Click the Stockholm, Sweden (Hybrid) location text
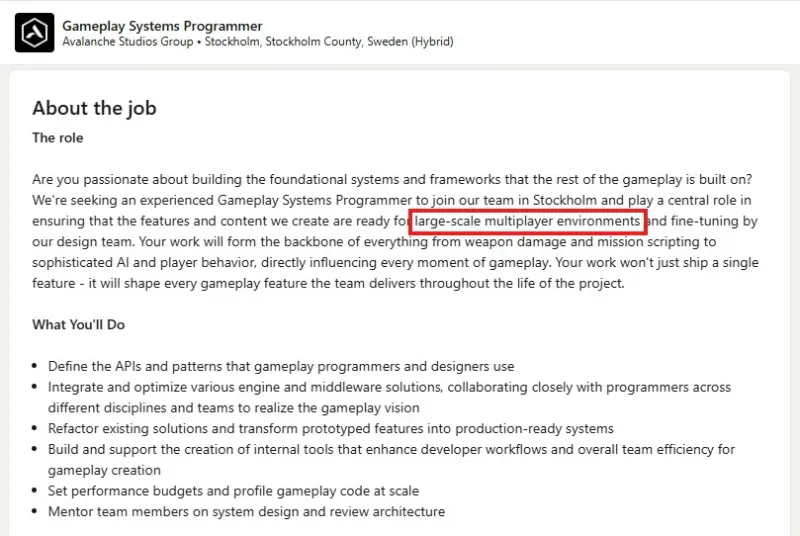This screenshot has width=800, height=536. coord(329,41)
